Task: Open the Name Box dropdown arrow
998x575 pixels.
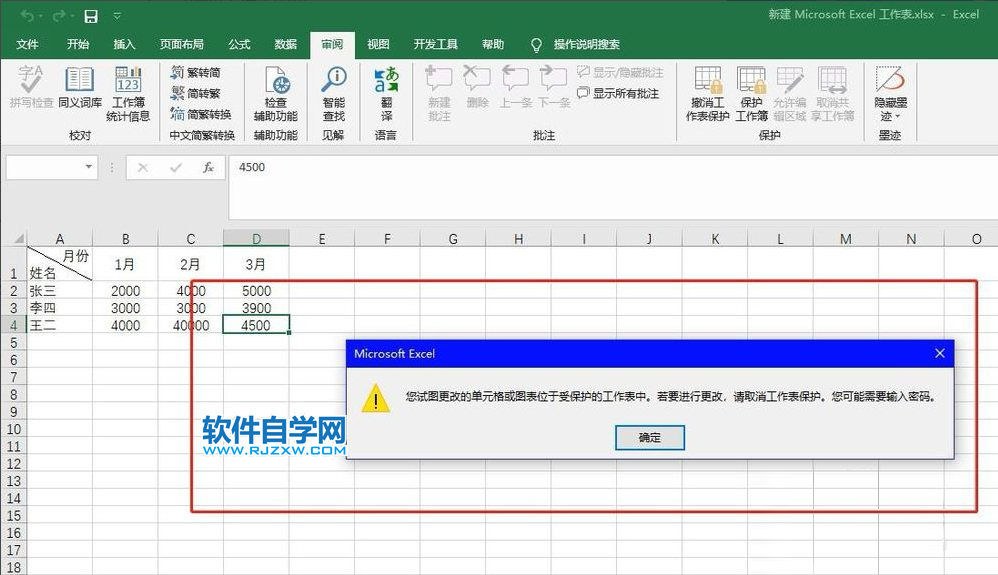Action: (x=88, y=167)
